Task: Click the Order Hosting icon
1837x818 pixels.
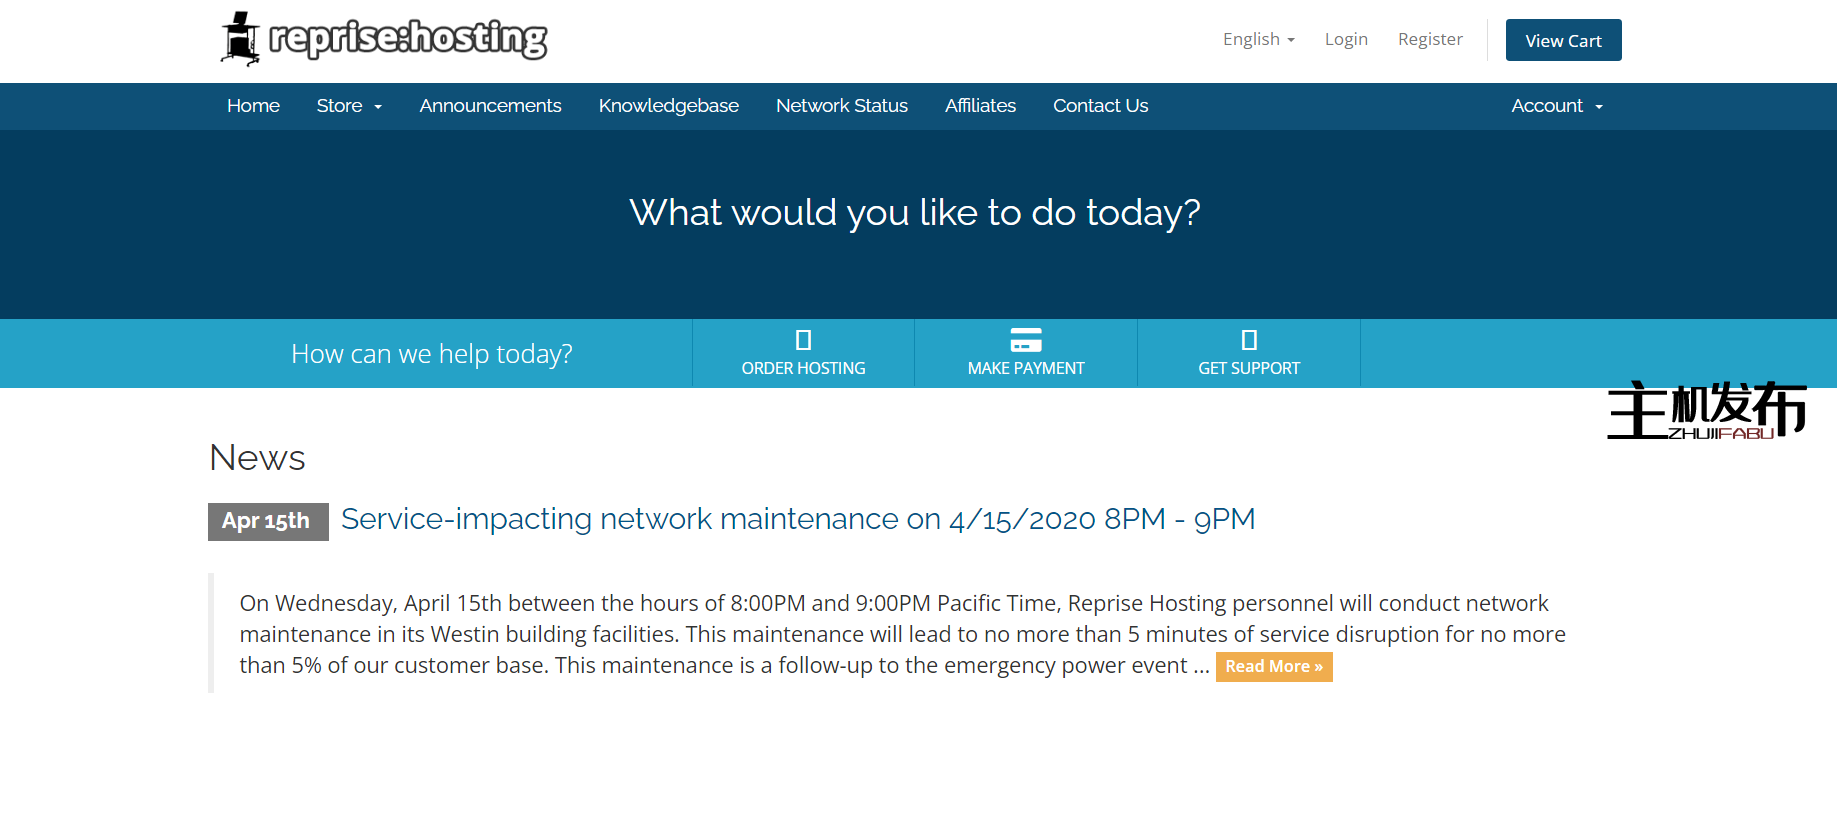Action: [x=803, y=340]
